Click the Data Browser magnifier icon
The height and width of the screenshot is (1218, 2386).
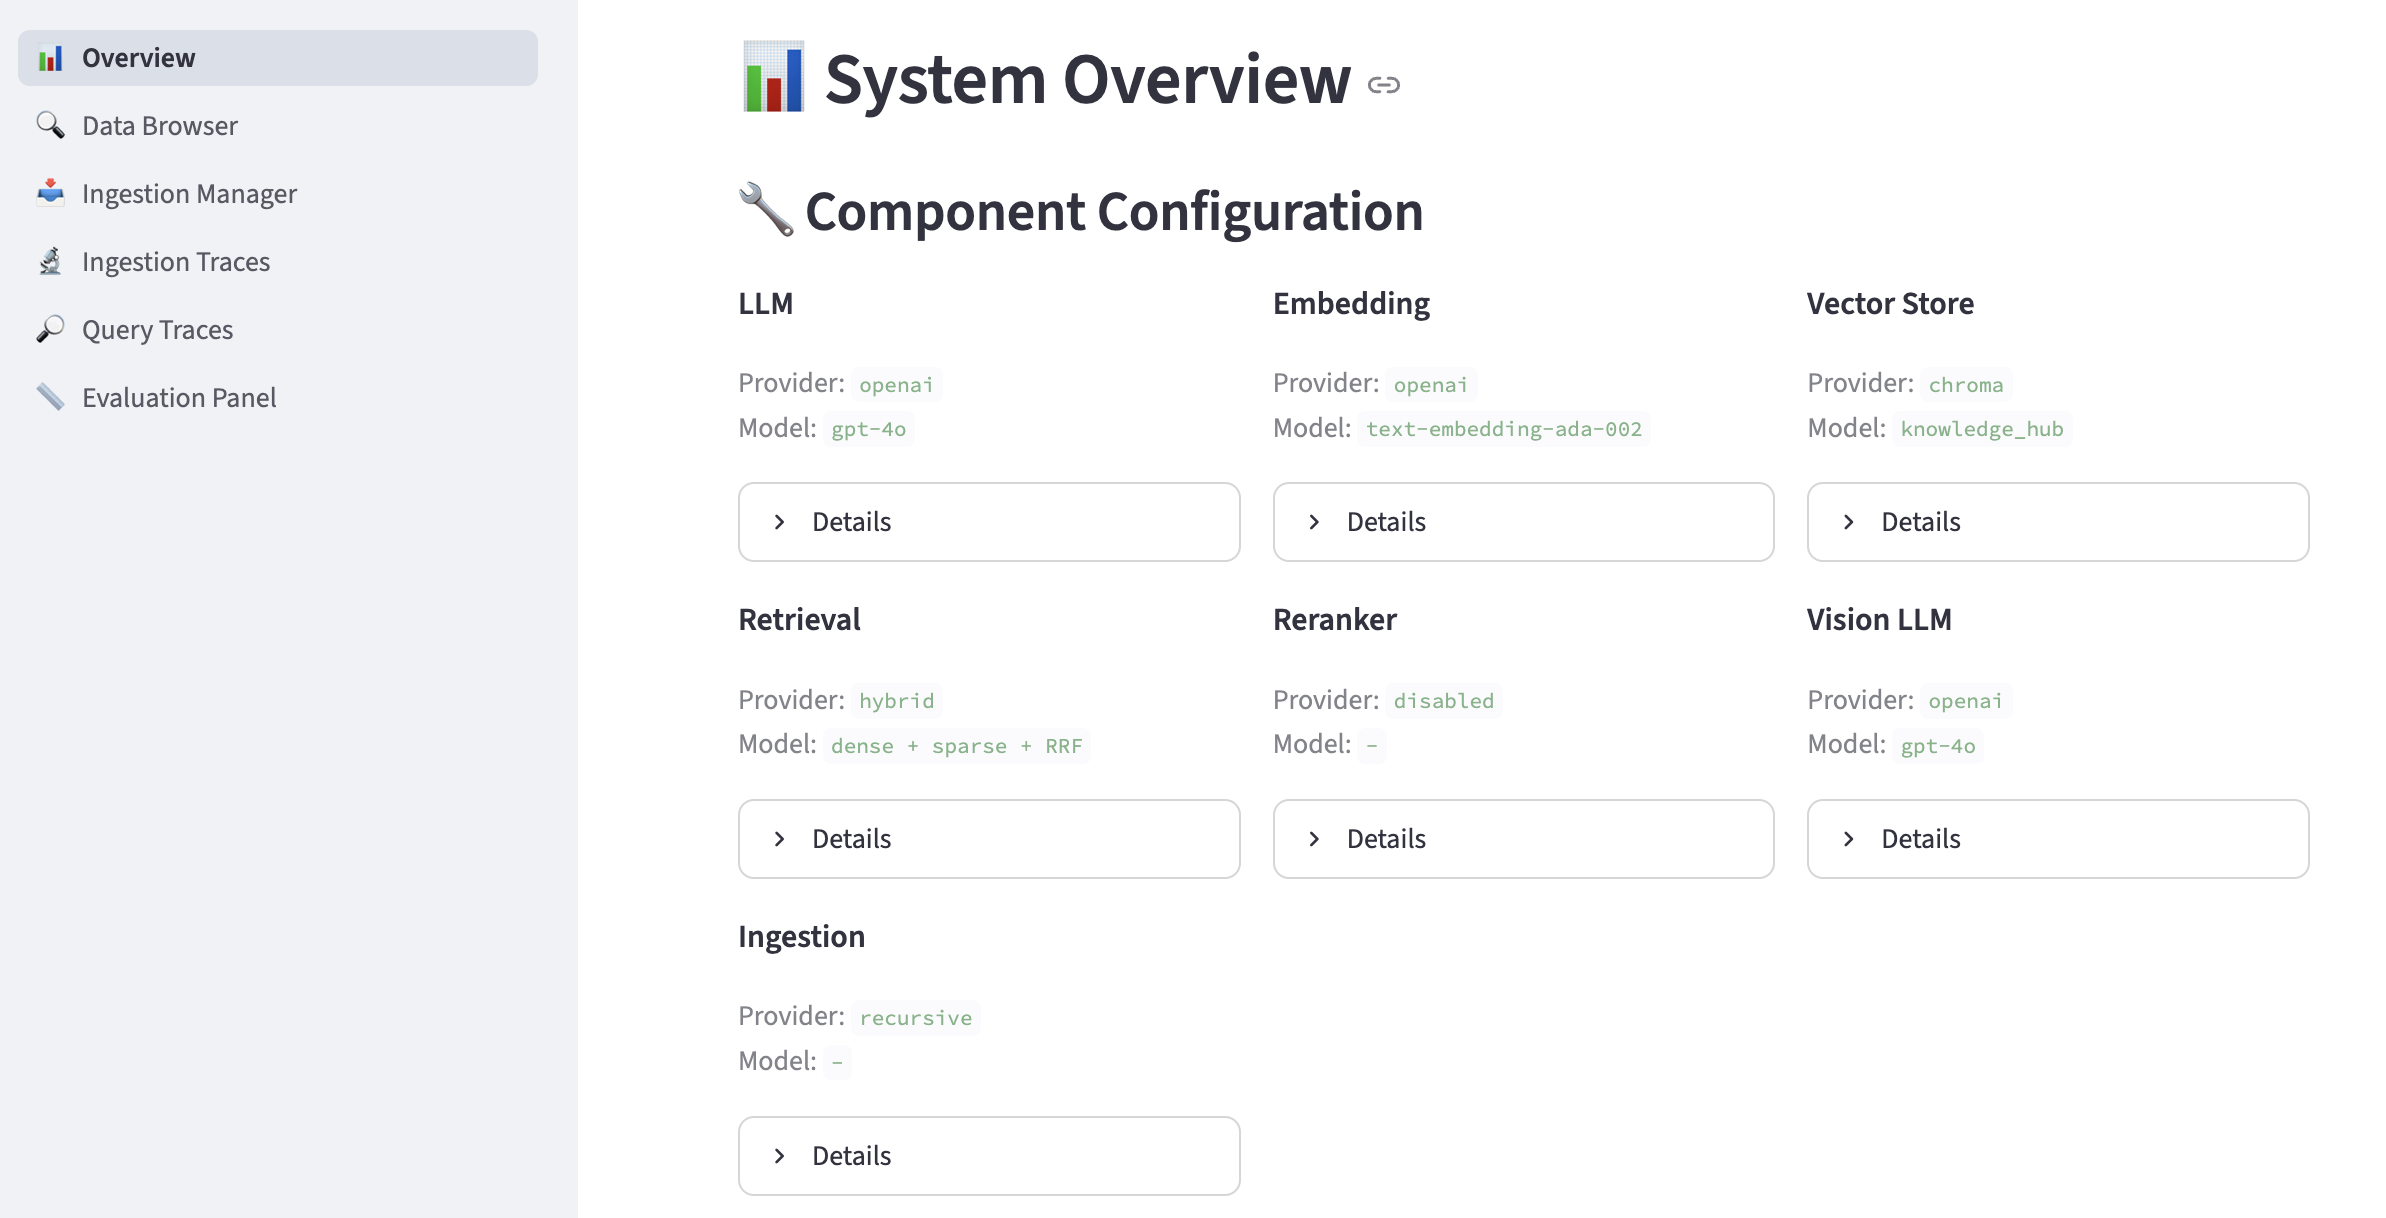(x=50, y=126)
